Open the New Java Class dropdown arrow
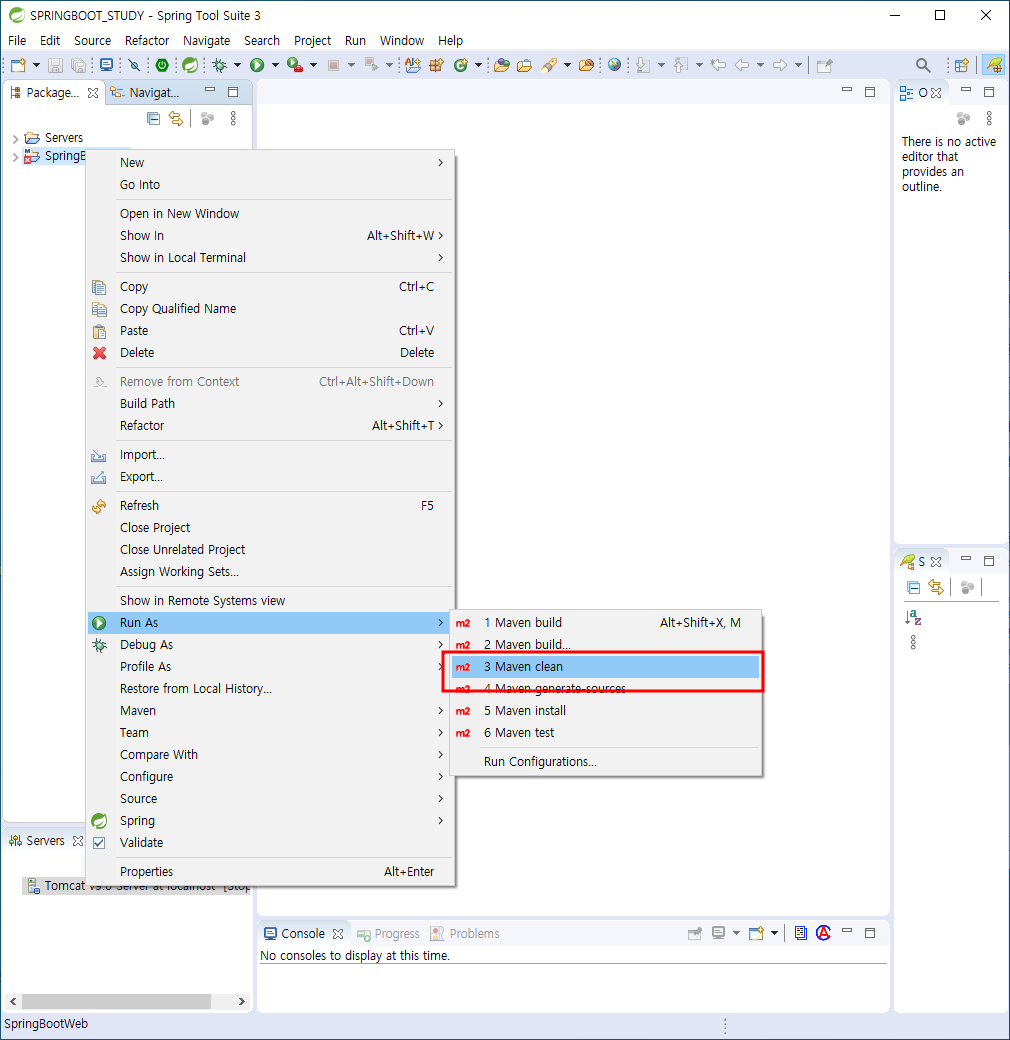The height and width of the screenshot is (1040, 1010). pyautogui.click(x=477, y=65)
